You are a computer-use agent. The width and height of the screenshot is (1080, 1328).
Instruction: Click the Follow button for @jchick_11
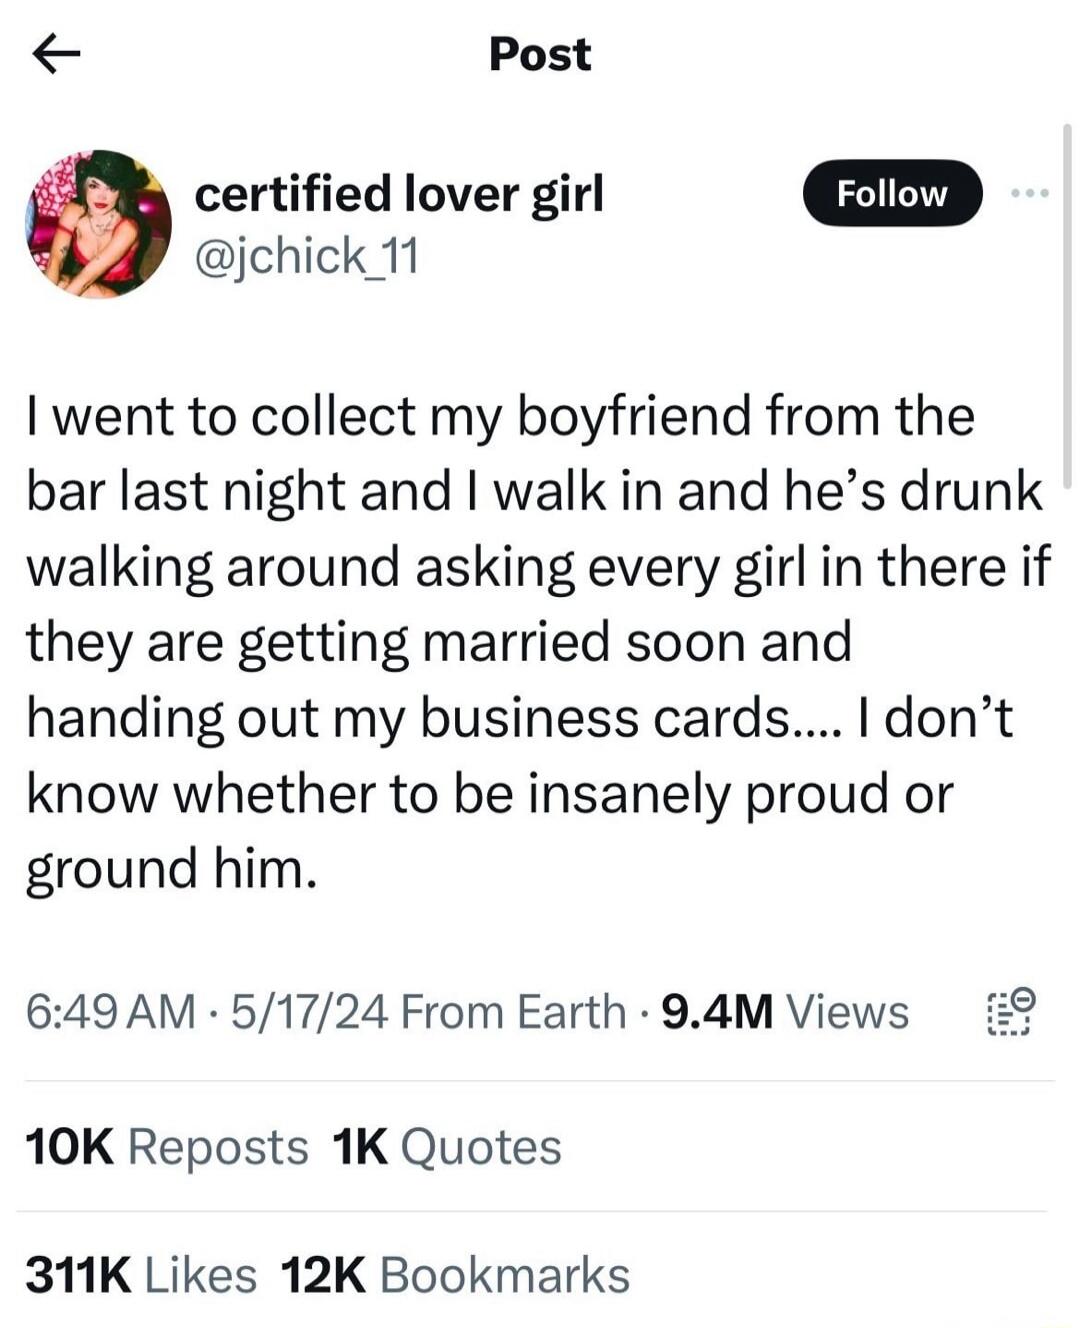click(891, 194)
